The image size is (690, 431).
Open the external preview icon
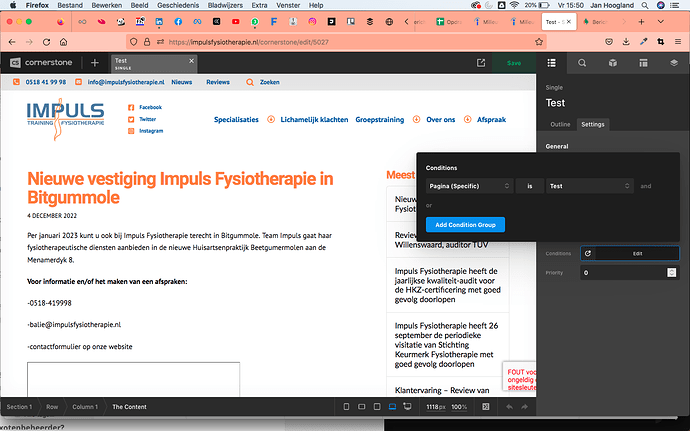(481, 62)
